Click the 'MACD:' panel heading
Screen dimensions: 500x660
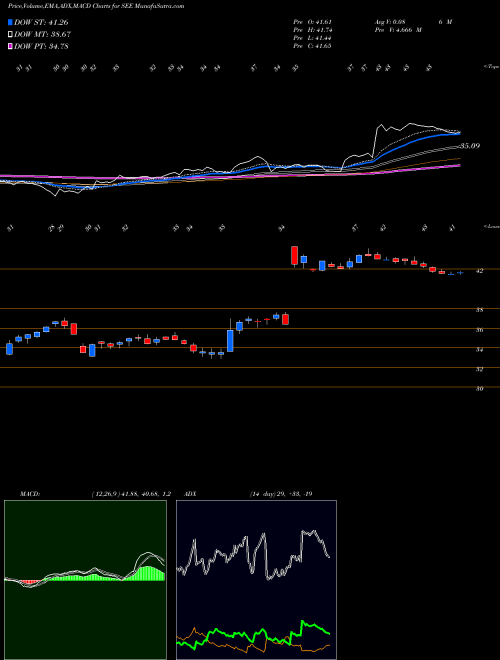(x=30, y=494)
